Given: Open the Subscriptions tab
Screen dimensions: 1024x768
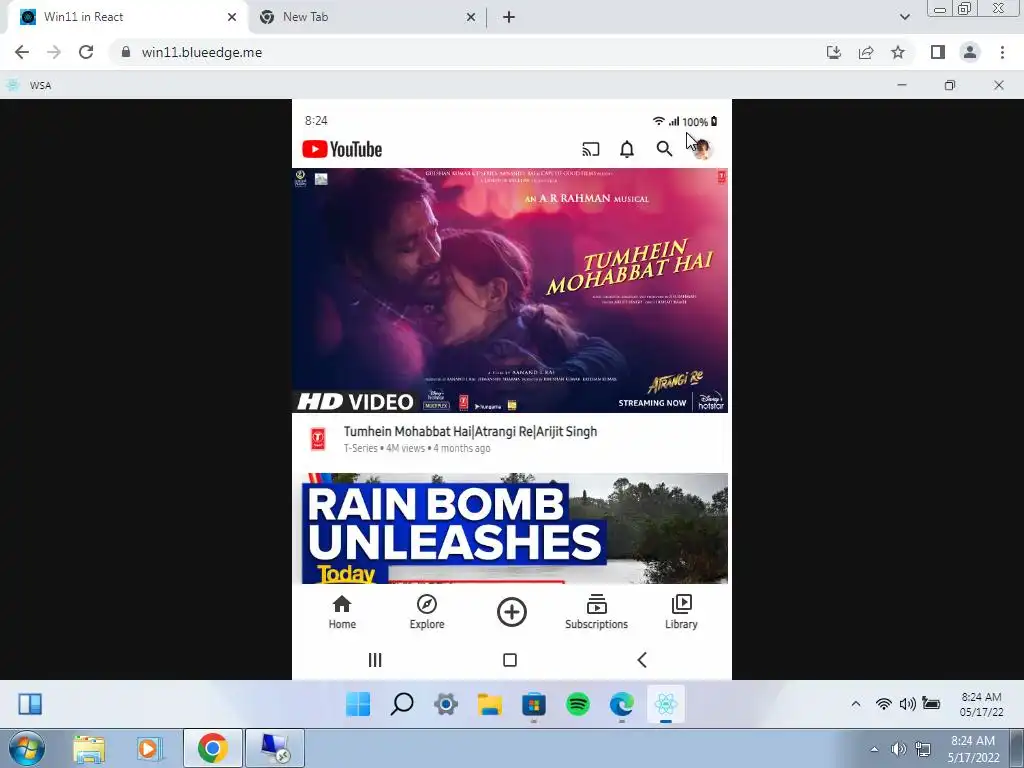Looking at the screenshot, I should click(596, 612).
